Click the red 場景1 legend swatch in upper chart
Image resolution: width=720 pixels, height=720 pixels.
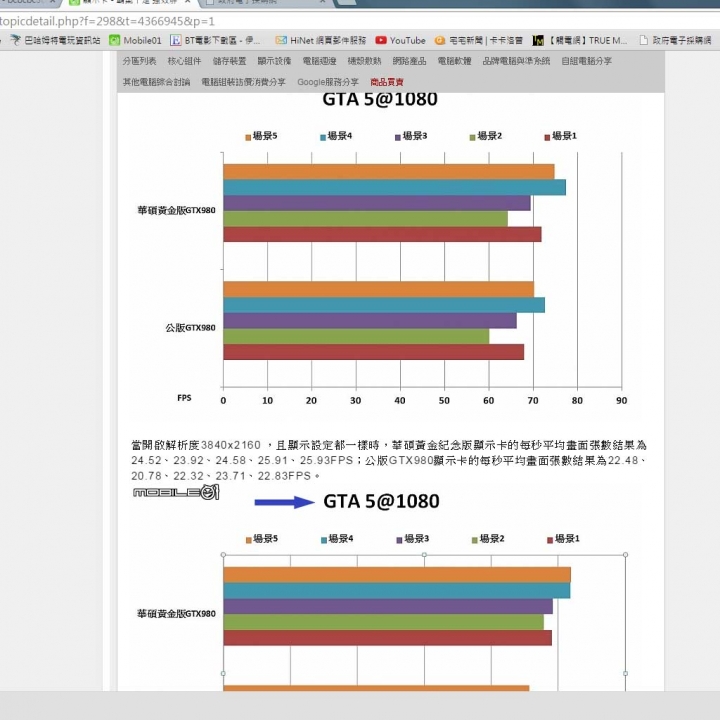point(547,137)
